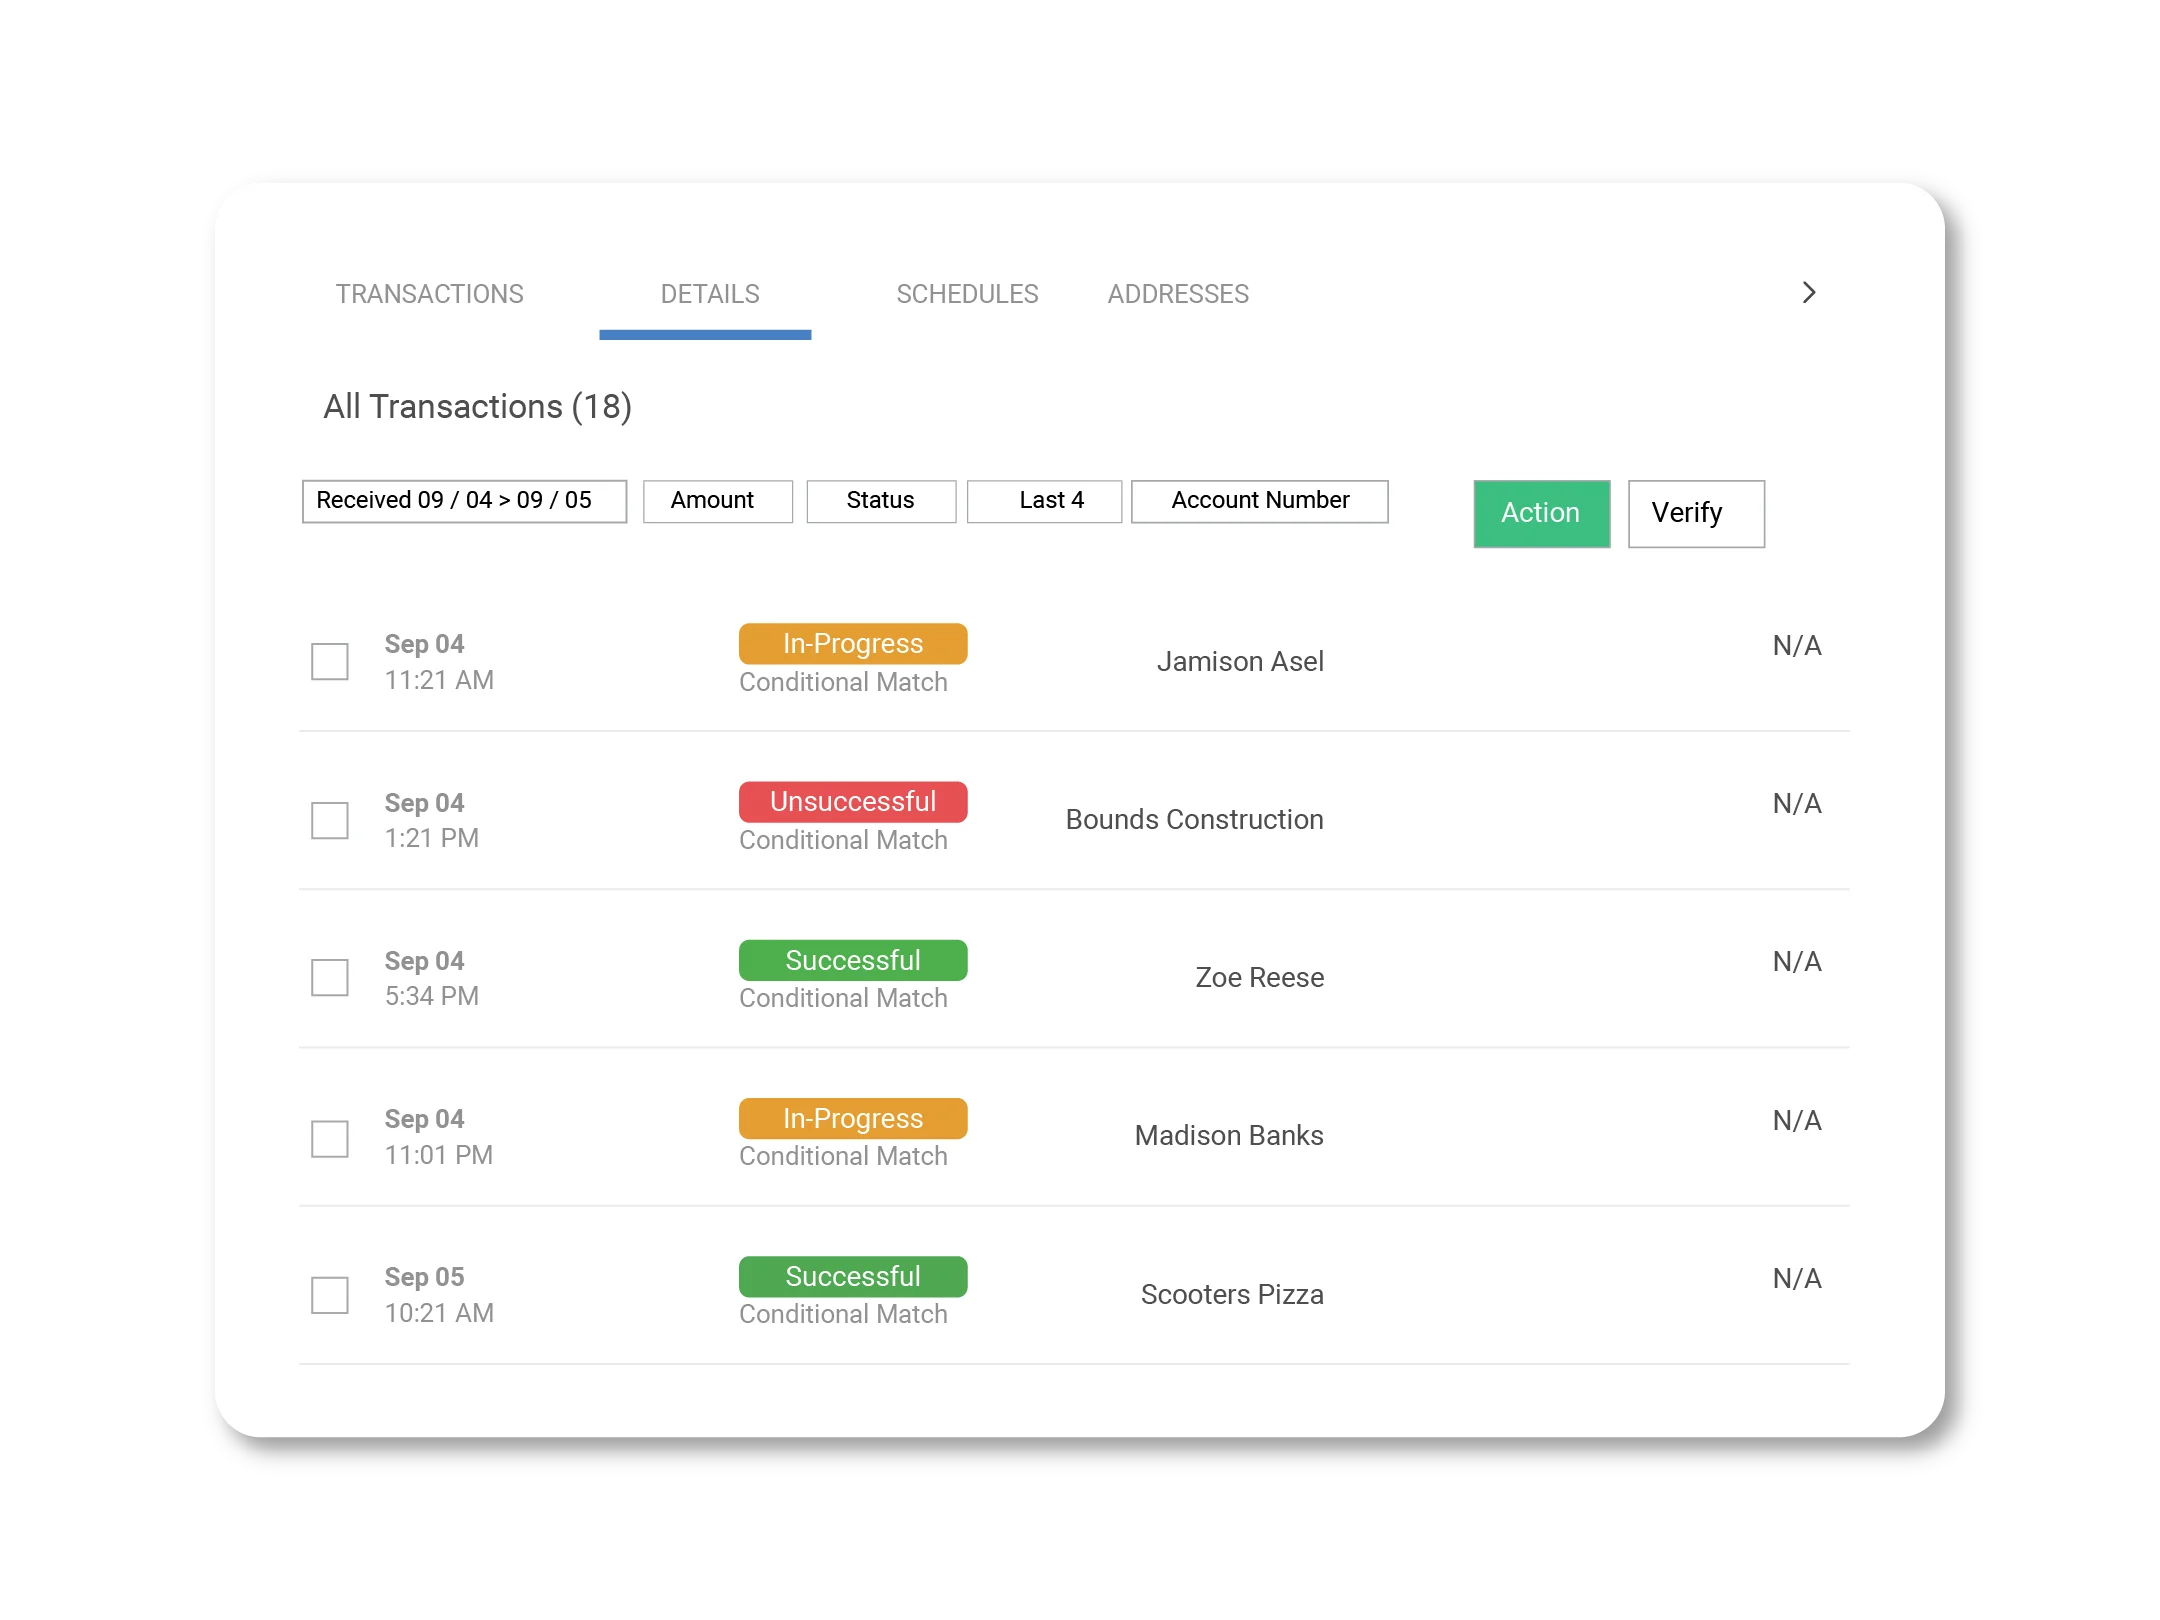Switch to the Transactions tab
The width and height of the screenshot is (2160, 1620).
coord(429,294)
